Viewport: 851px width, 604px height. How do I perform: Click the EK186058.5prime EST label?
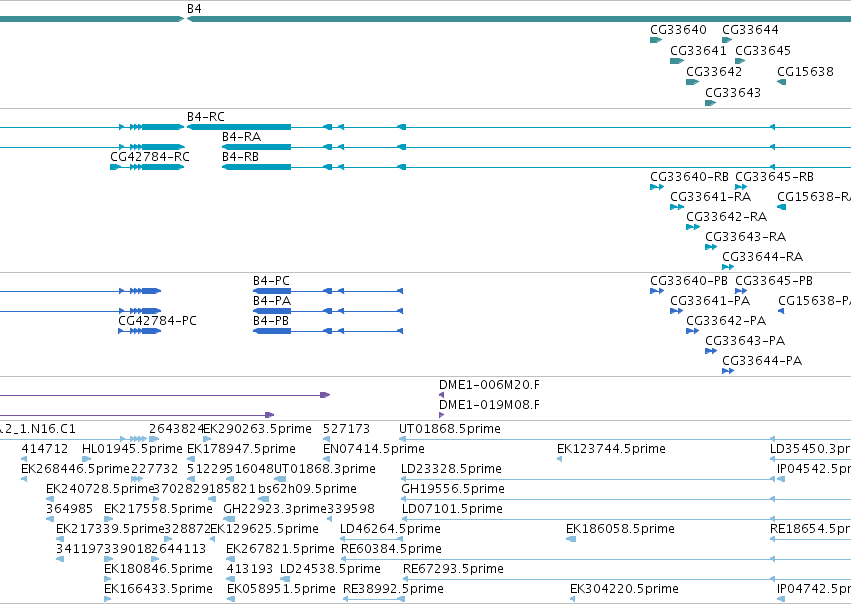point(620,529)
